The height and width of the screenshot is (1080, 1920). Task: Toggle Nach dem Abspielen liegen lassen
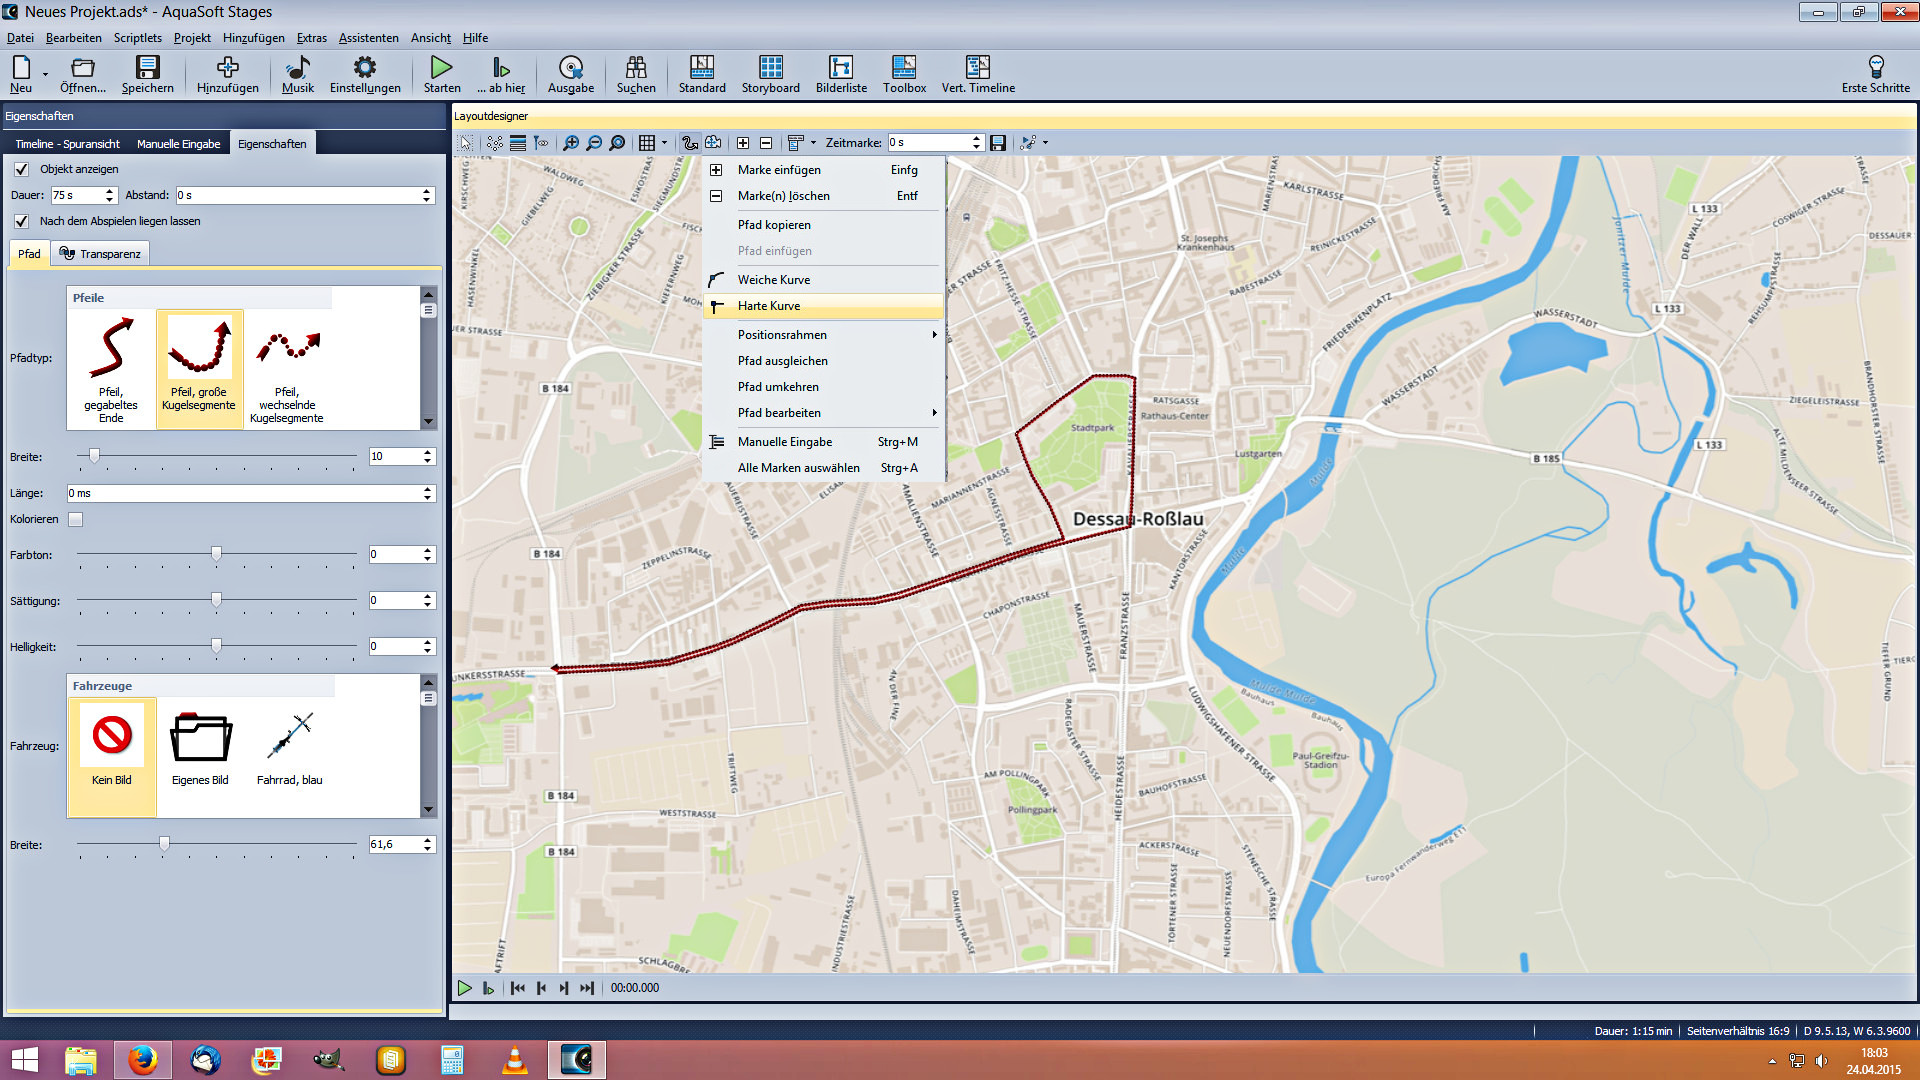(22, 221)
